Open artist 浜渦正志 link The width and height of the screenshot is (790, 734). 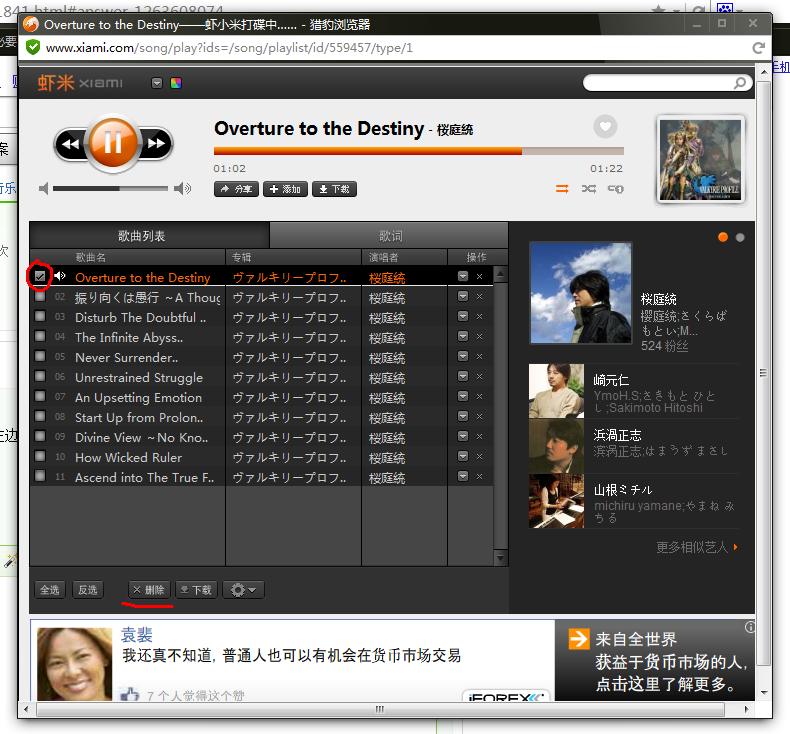coord(617,435)
